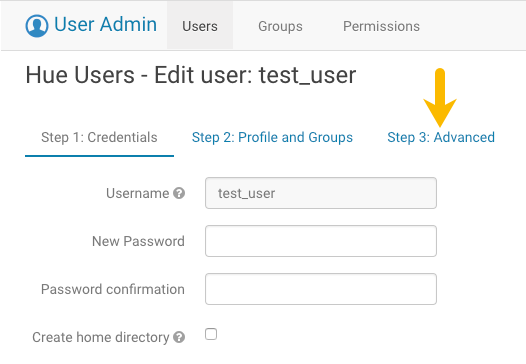This screenshot has width=526, height=364.
Task: Enable the Create home directory checkbox
Action: (211, 334)
